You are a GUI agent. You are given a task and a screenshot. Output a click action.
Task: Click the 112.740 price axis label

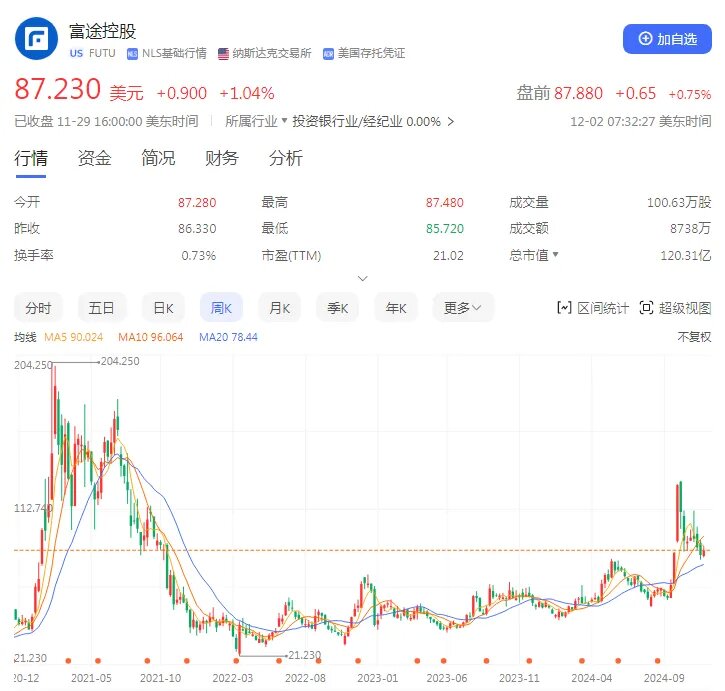coord(33,508)
